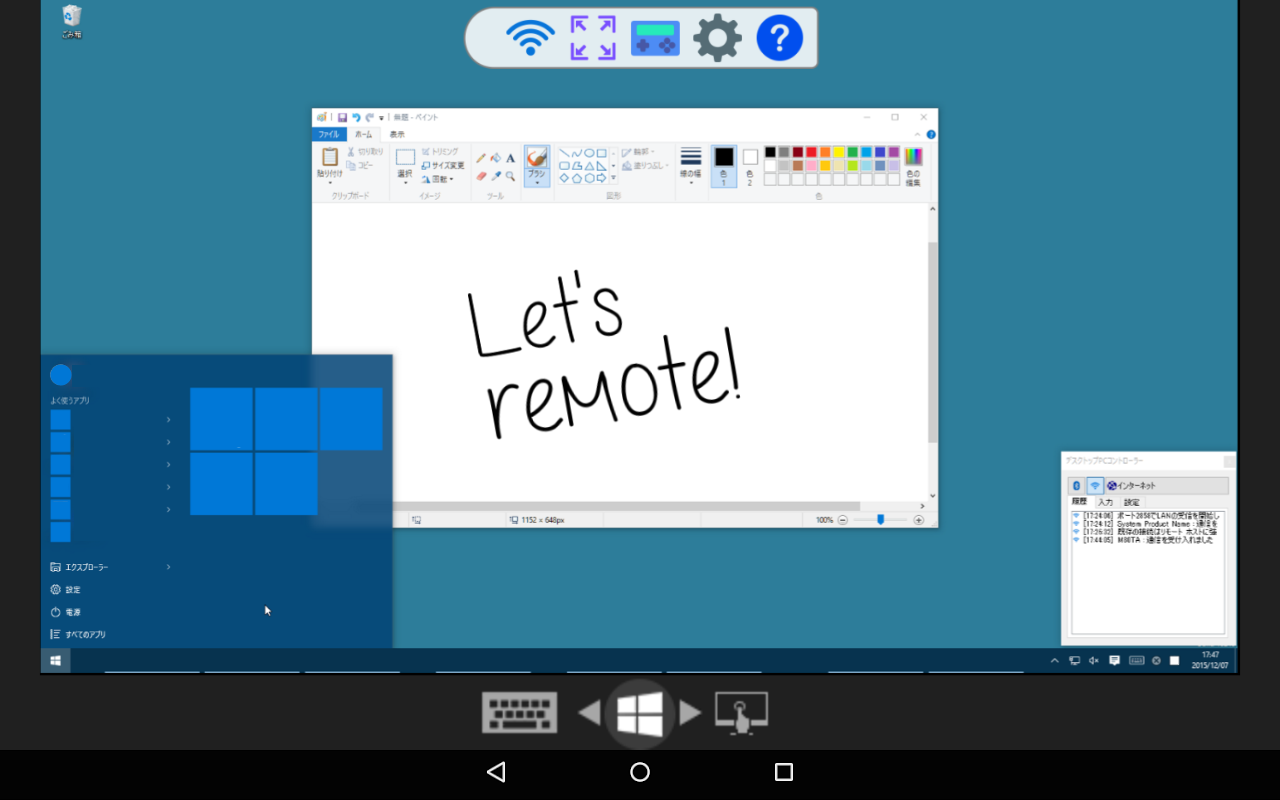Click the muted speaker icon in the system tray
Viewport: 1280px width, 800px height.
pyautogui.click(x=1094, y=660)
